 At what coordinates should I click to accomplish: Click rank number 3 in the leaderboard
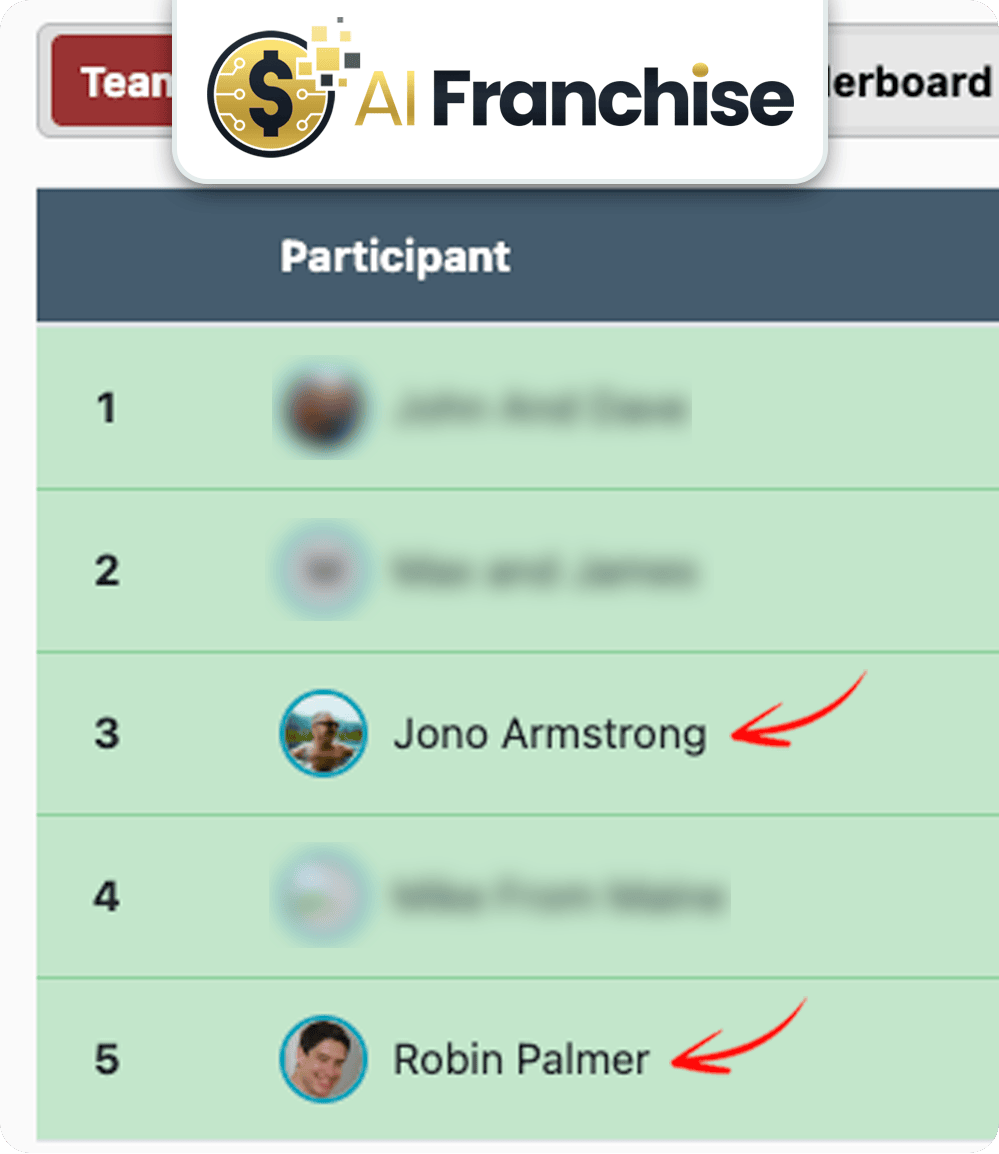(x=107, y=734)
